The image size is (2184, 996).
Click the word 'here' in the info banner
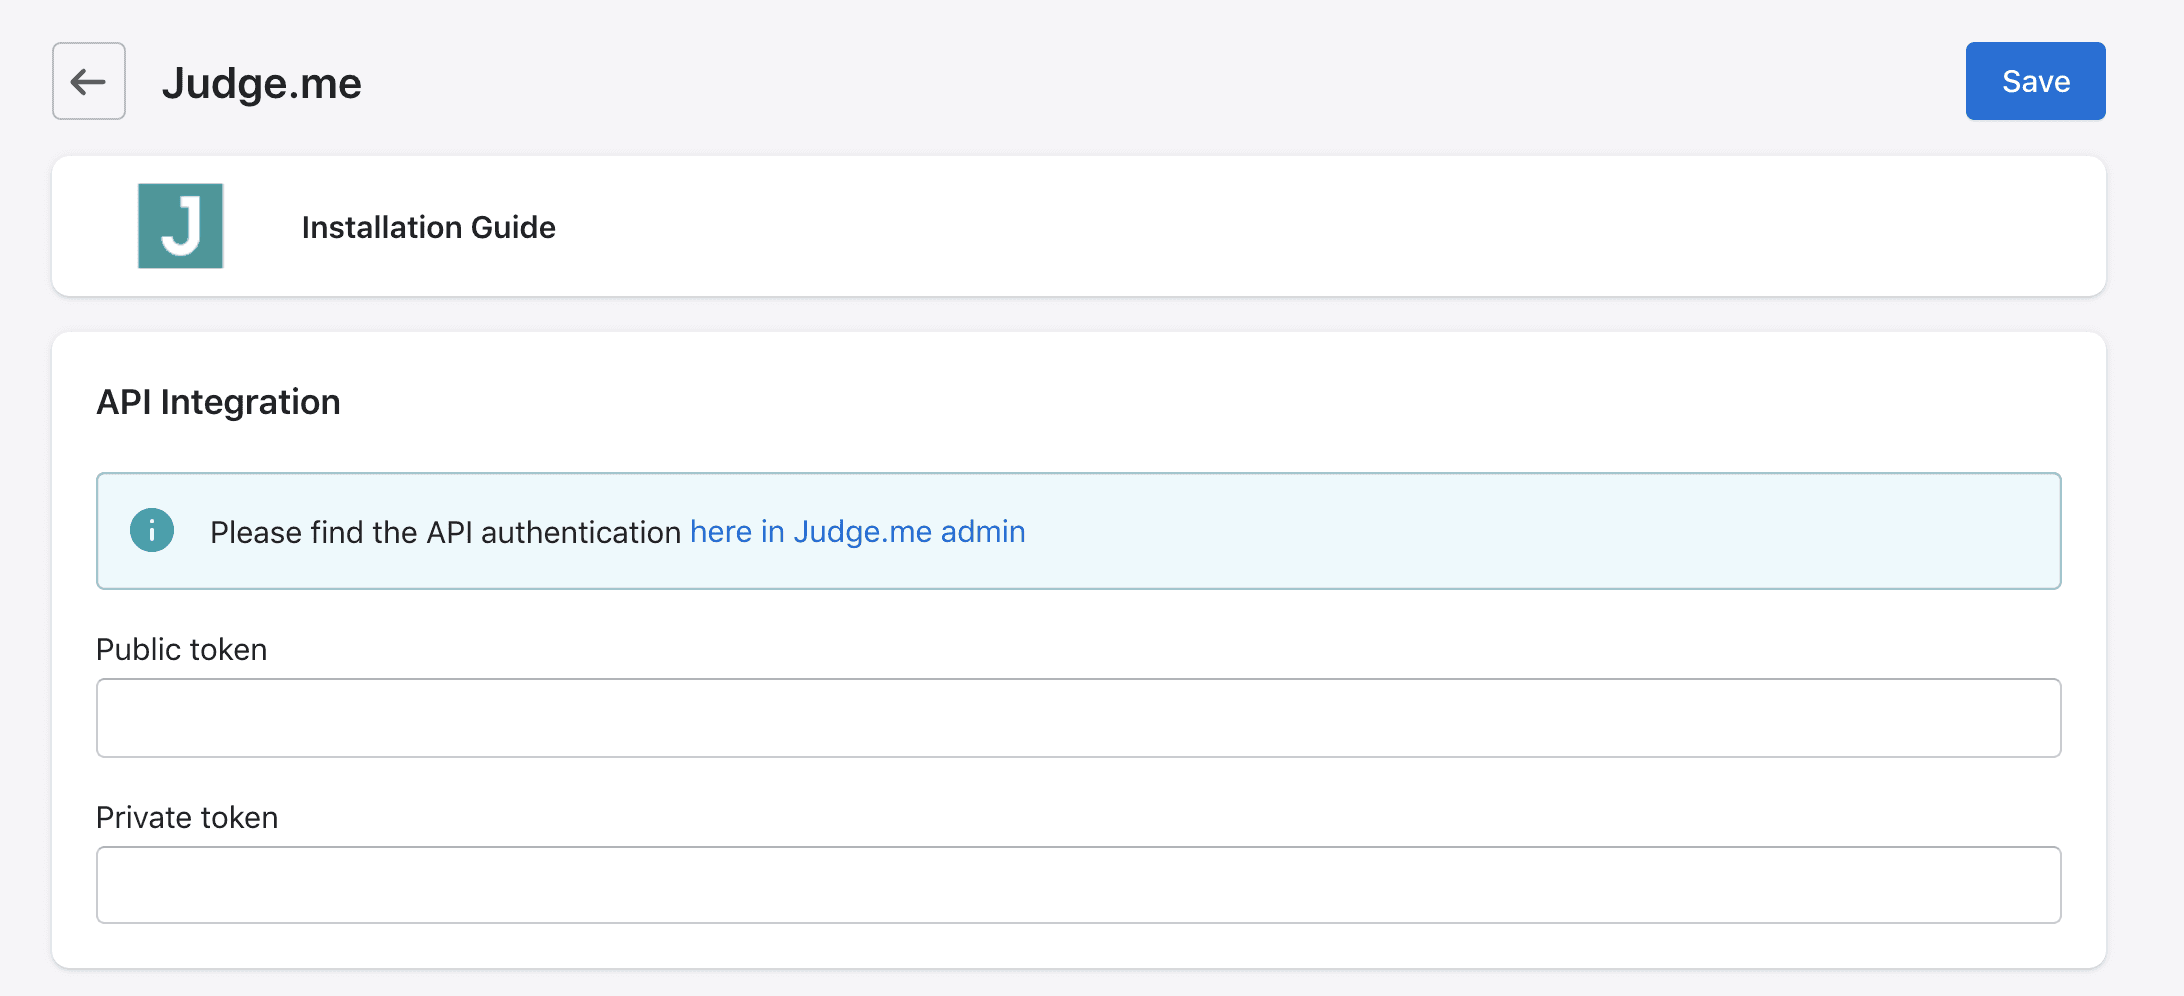(720, 532)
